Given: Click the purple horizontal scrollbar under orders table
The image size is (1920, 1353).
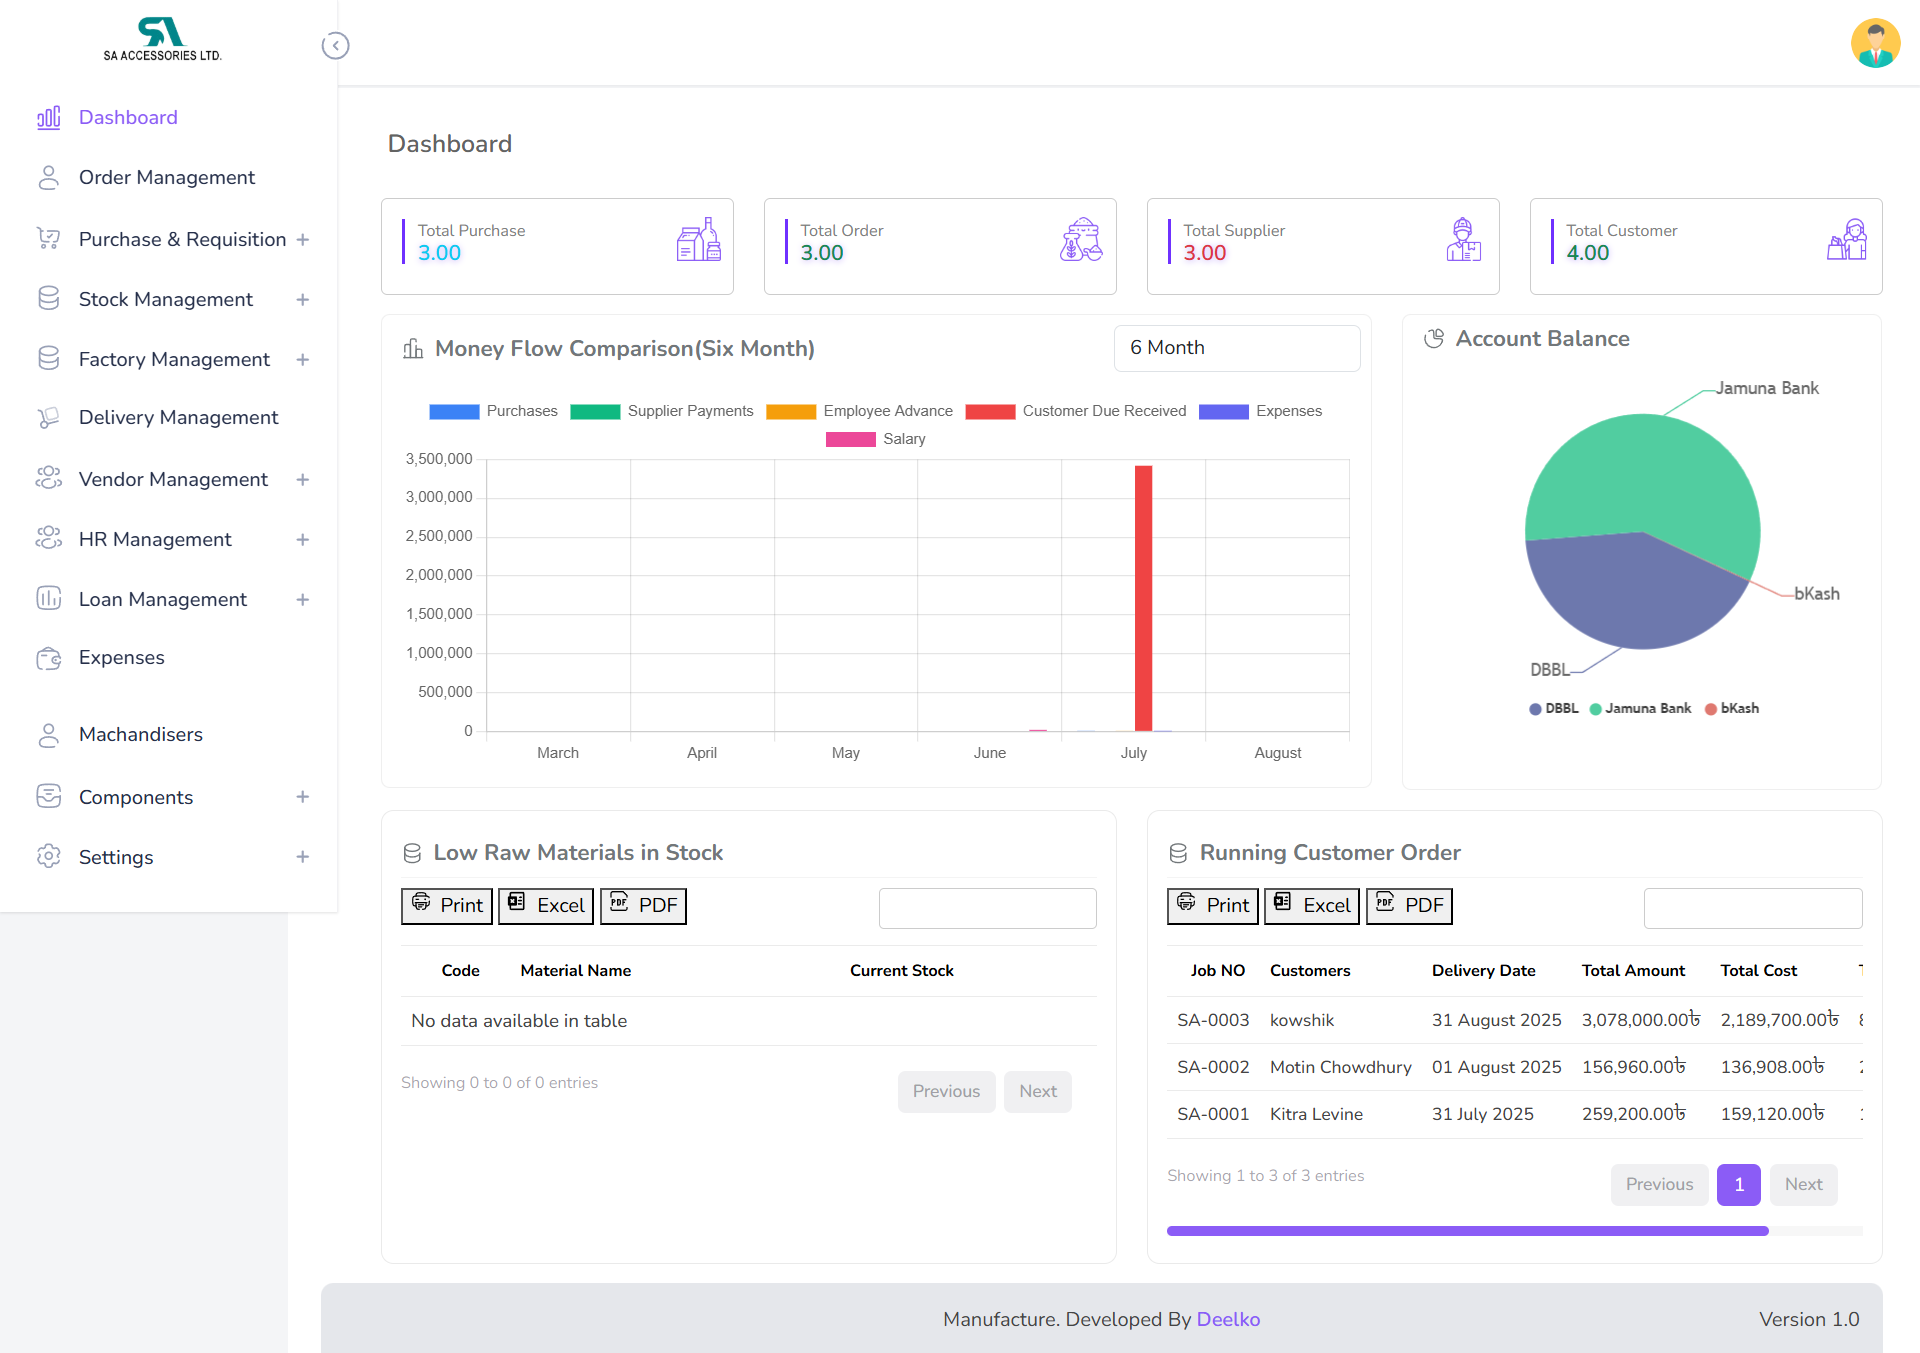Looking at the screenshot, I should coord(1467,1231).
